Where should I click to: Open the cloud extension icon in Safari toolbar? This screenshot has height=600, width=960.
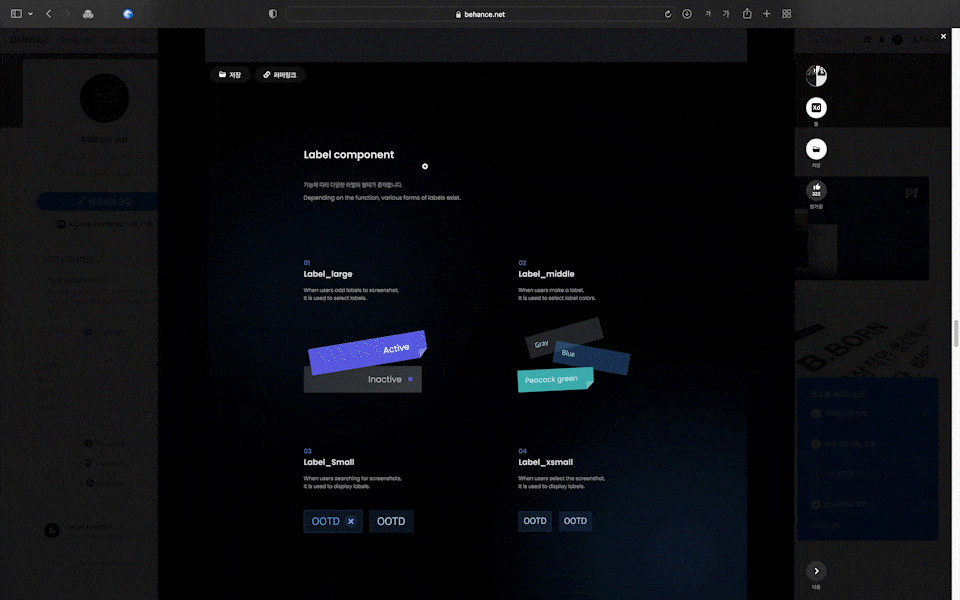[88, 14]
